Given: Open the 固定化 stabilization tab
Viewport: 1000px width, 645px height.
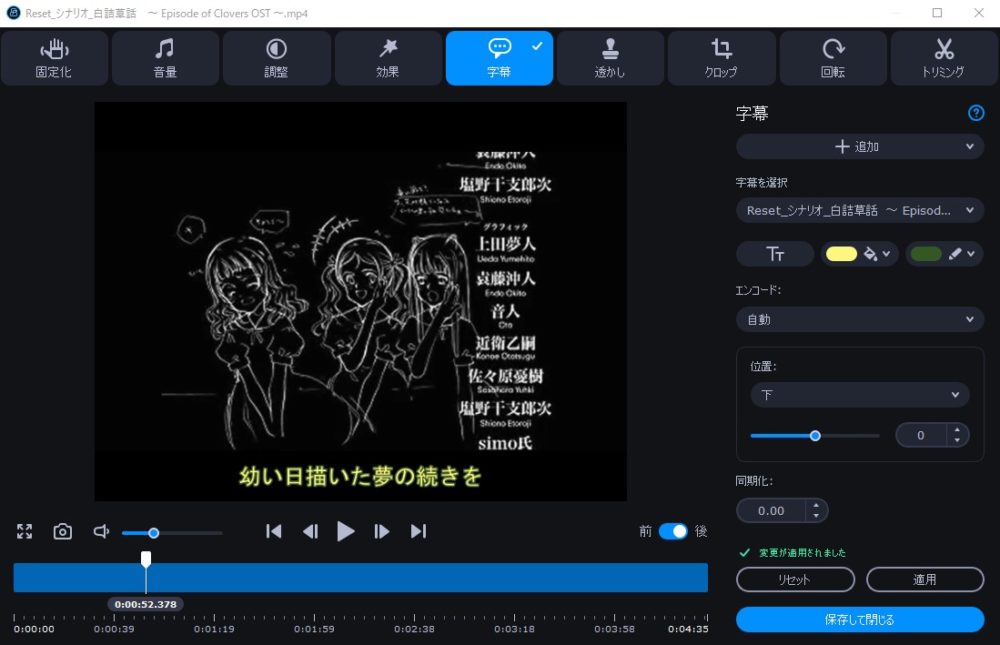Looking at the screenshot, I should 54,58.
